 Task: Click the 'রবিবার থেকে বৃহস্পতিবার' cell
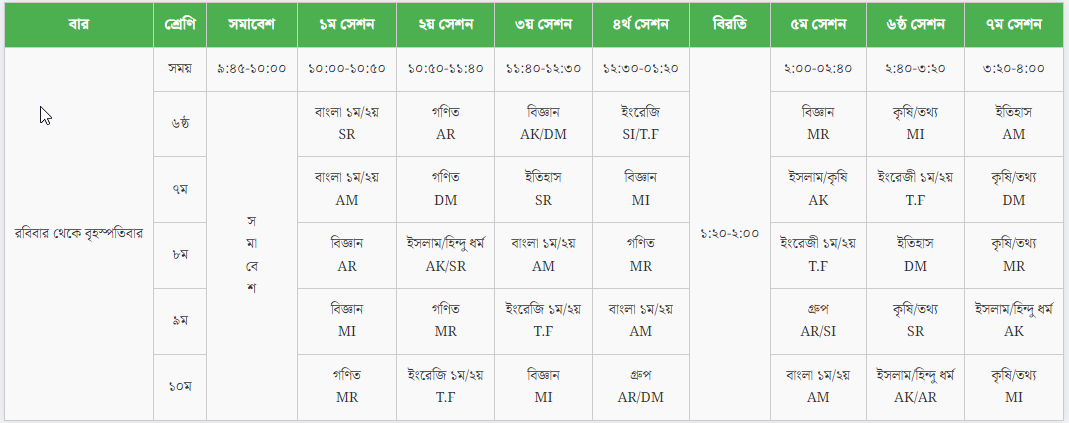79,234
